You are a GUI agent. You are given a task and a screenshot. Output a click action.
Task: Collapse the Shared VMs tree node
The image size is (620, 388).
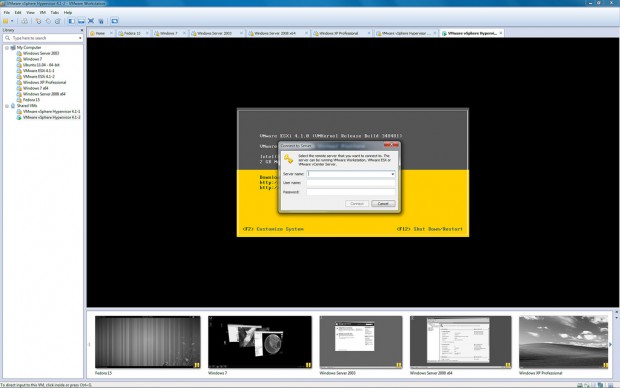tap(7, 106)
